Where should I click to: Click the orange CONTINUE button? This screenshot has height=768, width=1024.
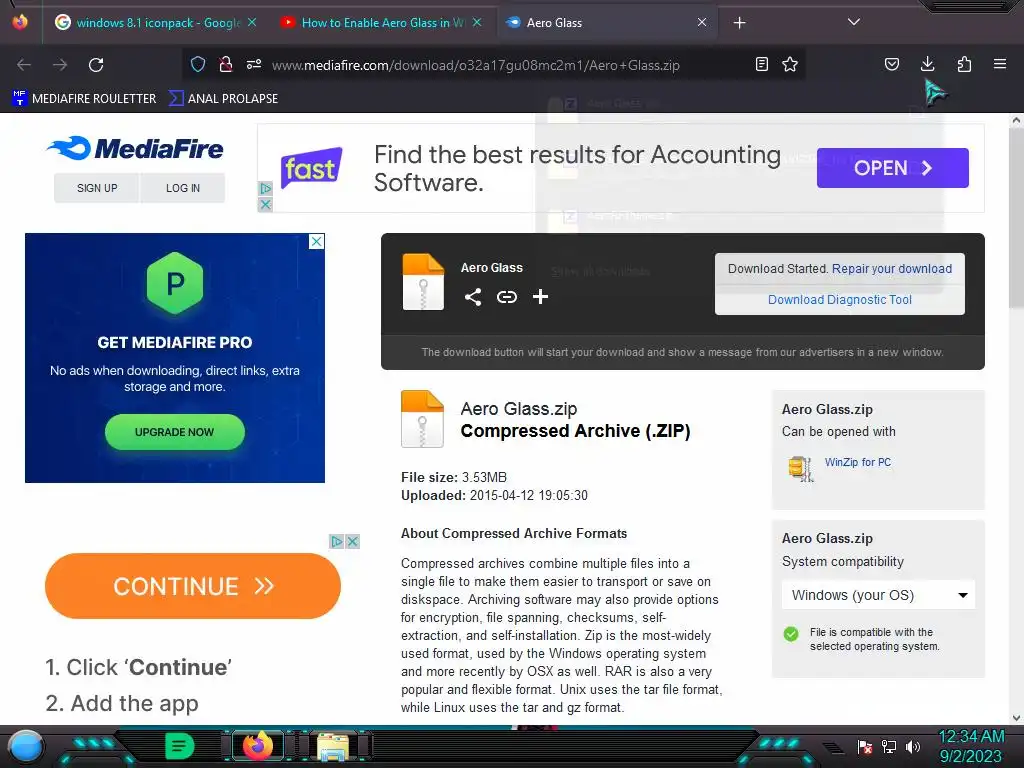193,586
